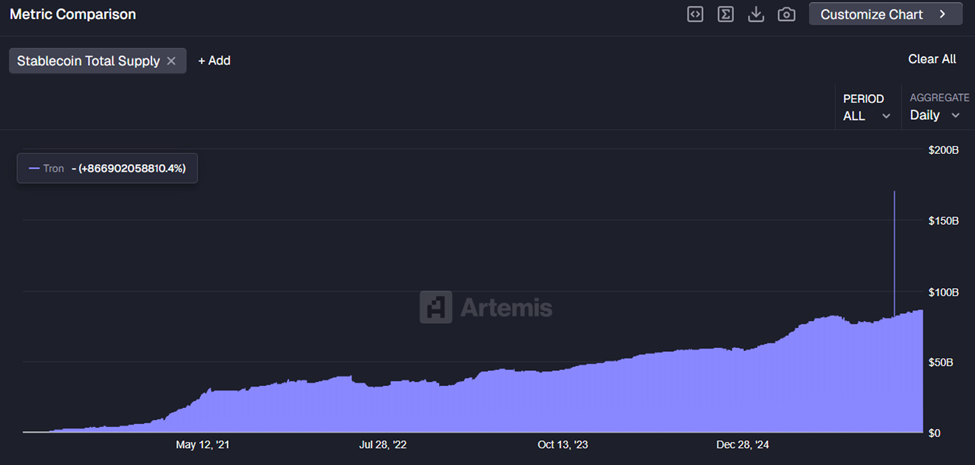Add another metric with + Add
The height and width of the screenshot is (465, 975).
pyautogui.click(x=214, y=61)
